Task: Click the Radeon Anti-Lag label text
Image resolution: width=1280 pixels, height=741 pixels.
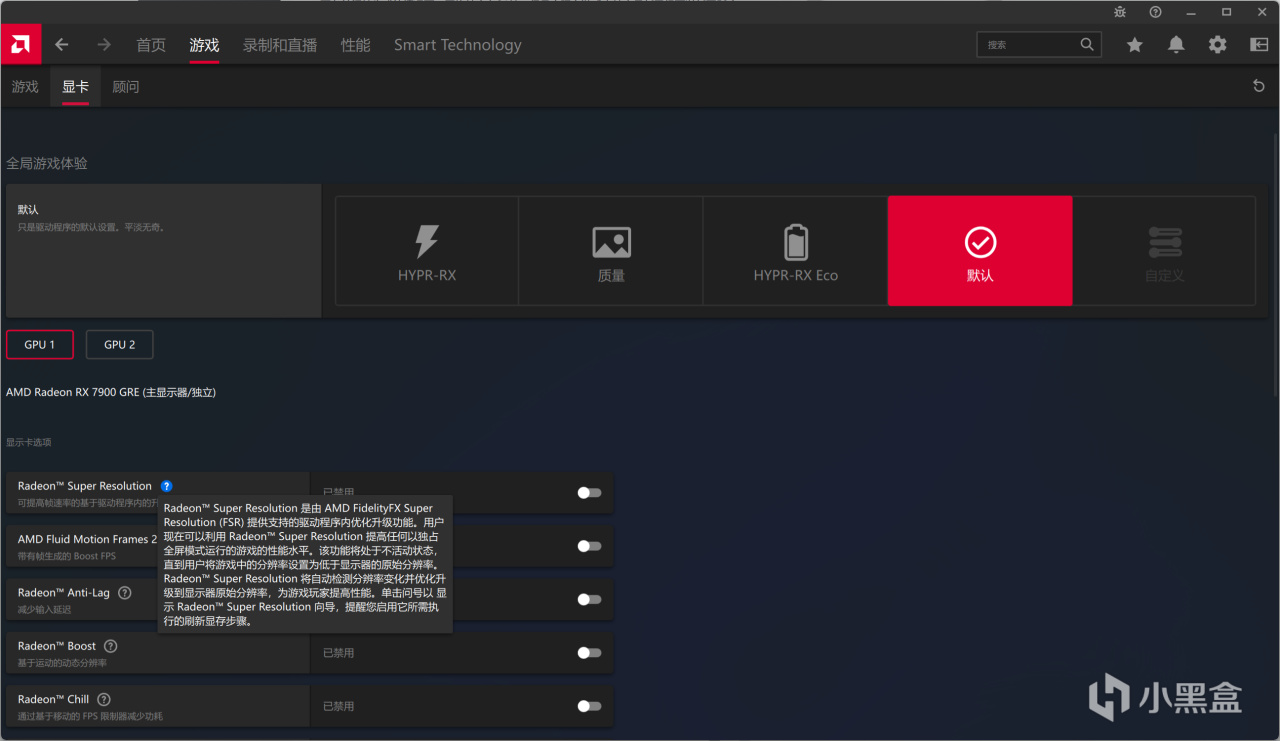Action: (64, 592)
